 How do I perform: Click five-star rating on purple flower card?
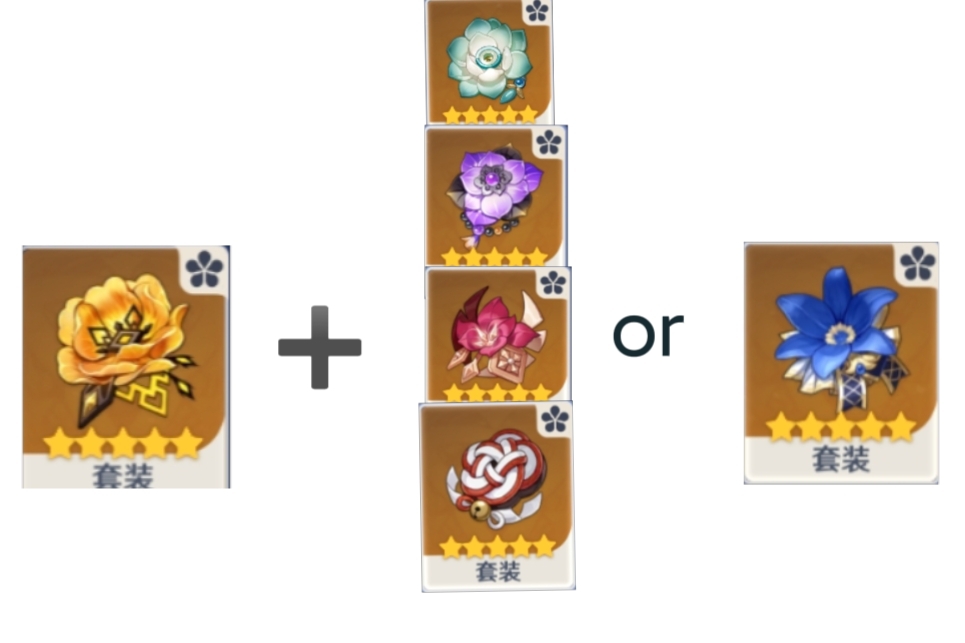(494, 257)
